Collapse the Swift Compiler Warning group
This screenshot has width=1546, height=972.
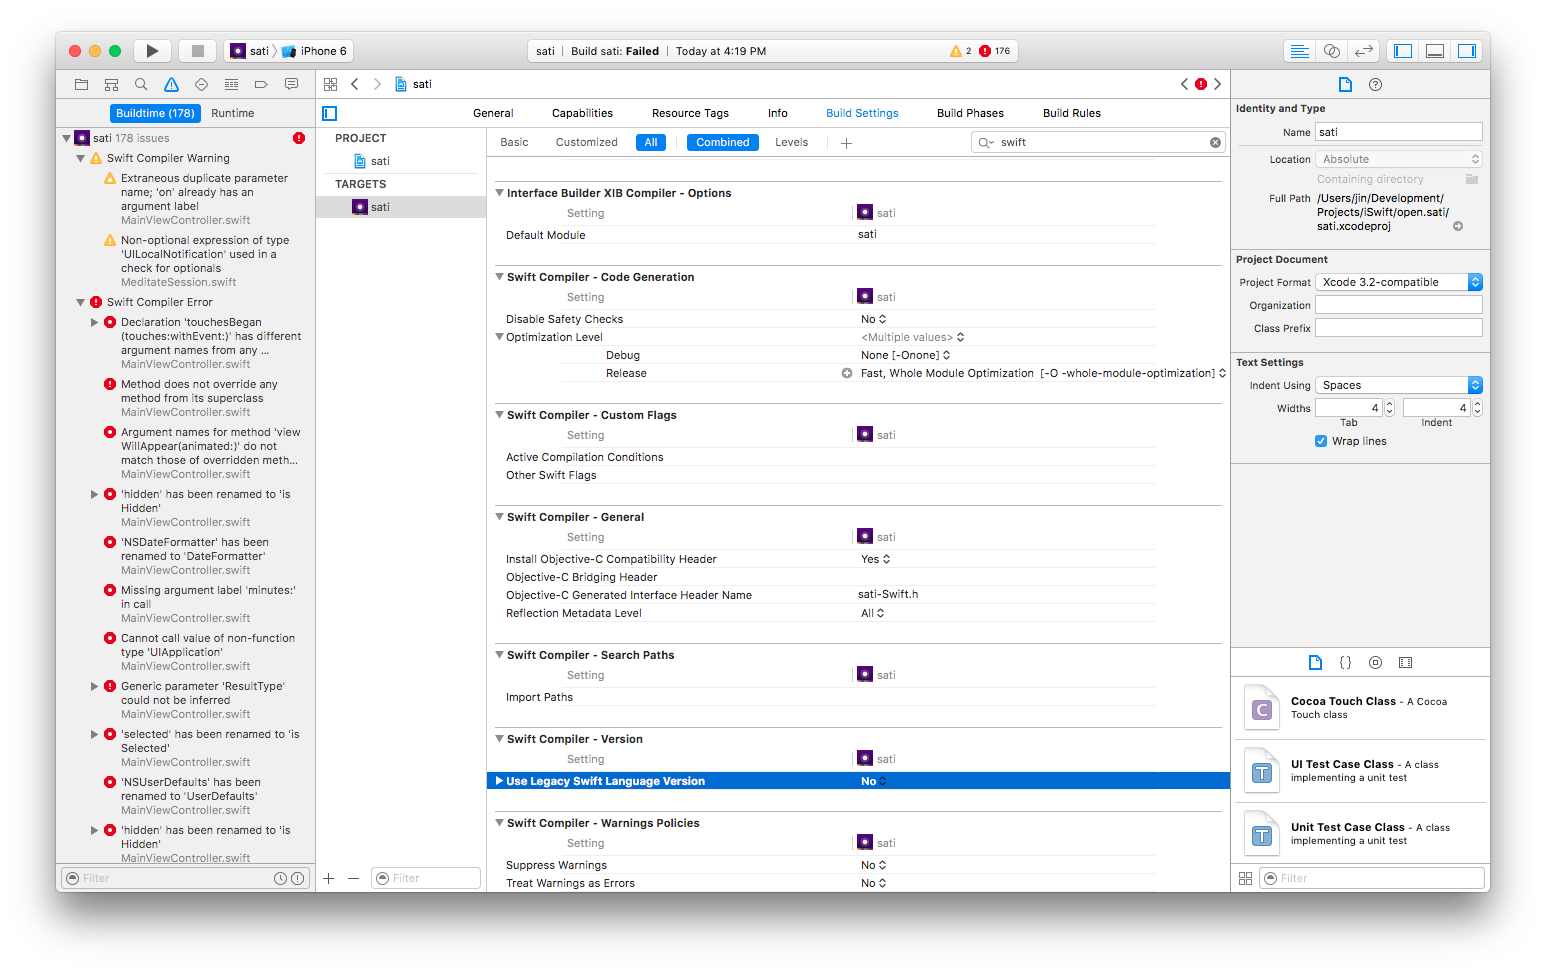point(81,158)
